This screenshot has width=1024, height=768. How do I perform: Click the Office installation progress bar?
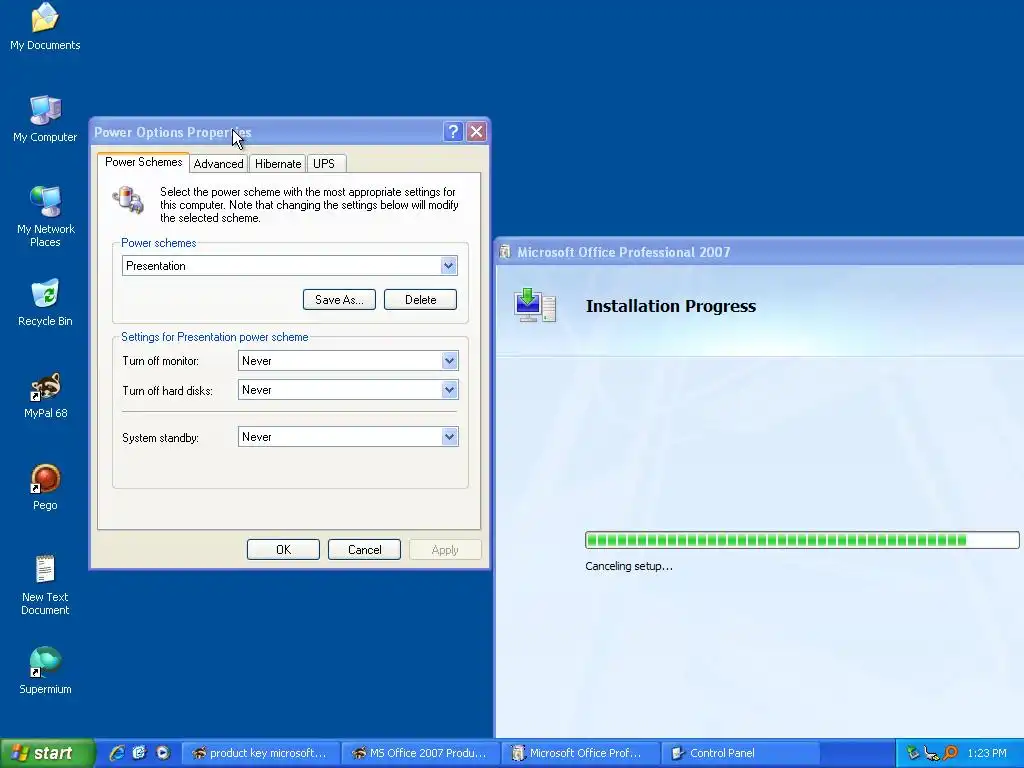tap(802, 539)
